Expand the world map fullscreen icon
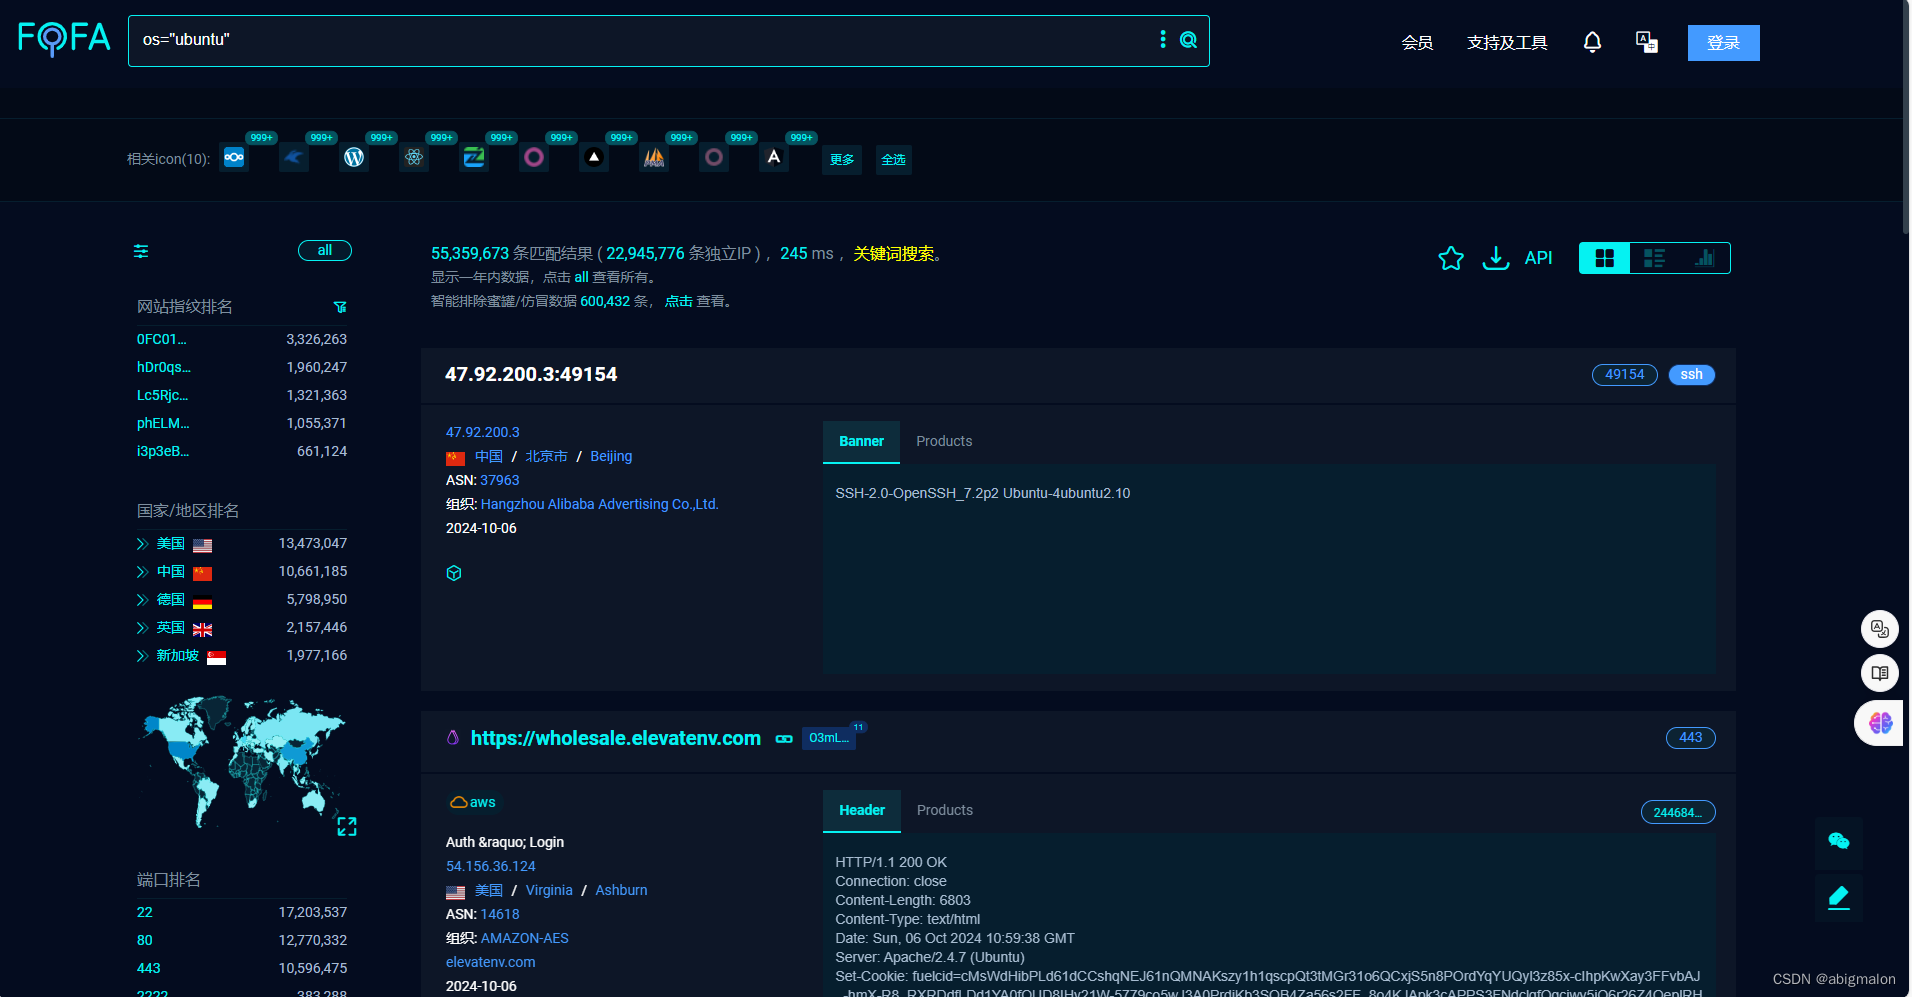Screen dimensions: 1912x997 tap(347, 826)
